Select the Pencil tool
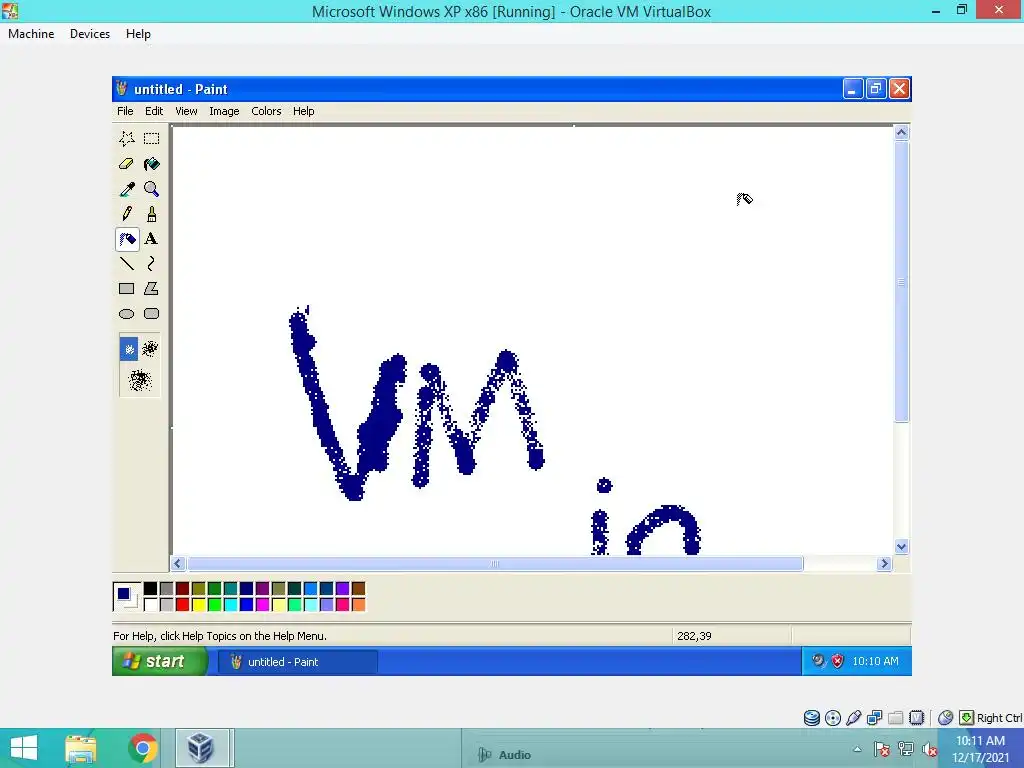The width and height of the screenshot is (1024, 768). pyautogui.click(x=127, y=214)
